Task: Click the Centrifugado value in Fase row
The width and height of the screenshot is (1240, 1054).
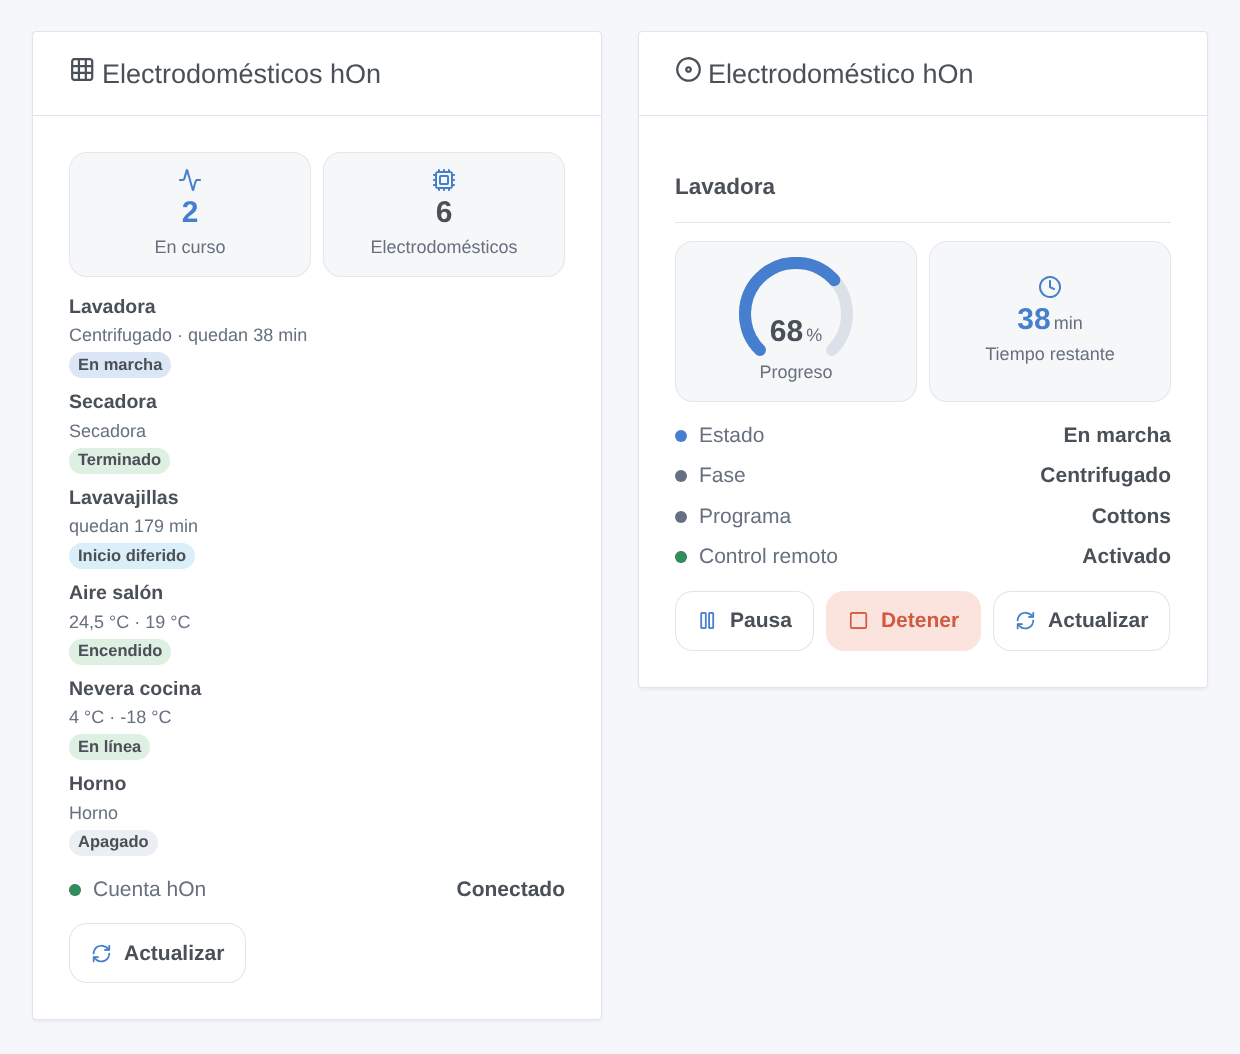Action: tap(1105, 476)
